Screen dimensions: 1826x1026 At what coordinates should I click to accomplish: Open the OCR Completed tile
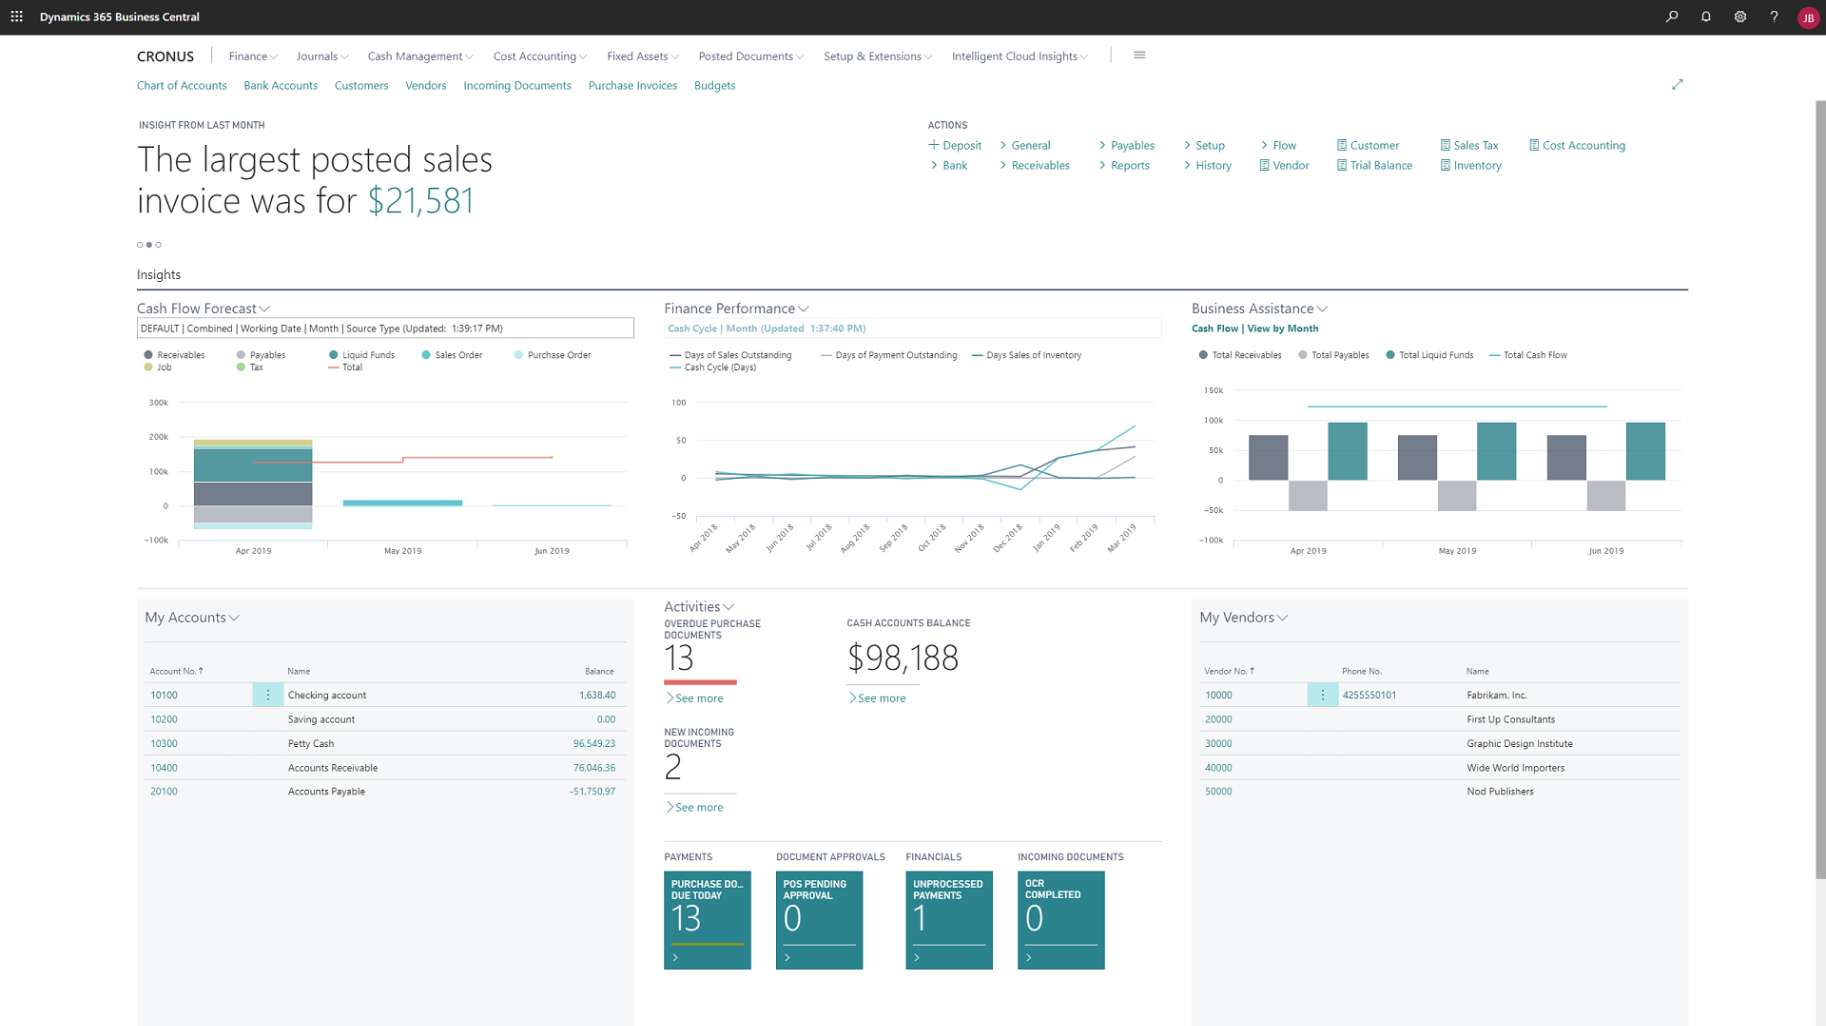pos(1061,920)
